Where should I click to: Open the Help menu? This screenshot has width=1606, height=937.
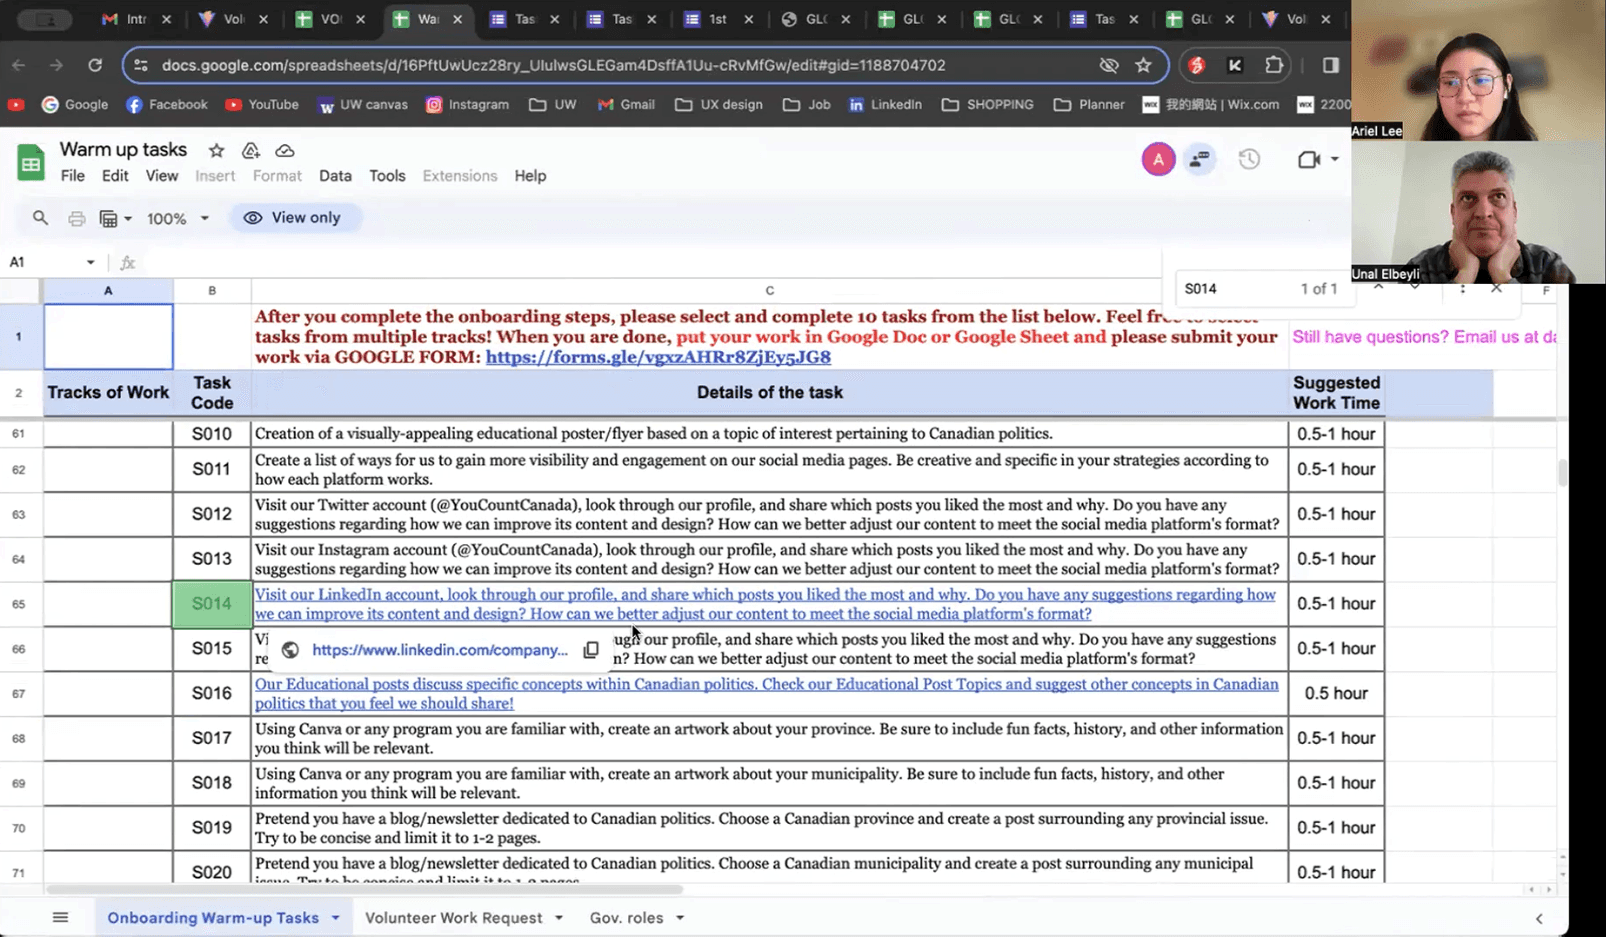(530, 176)
